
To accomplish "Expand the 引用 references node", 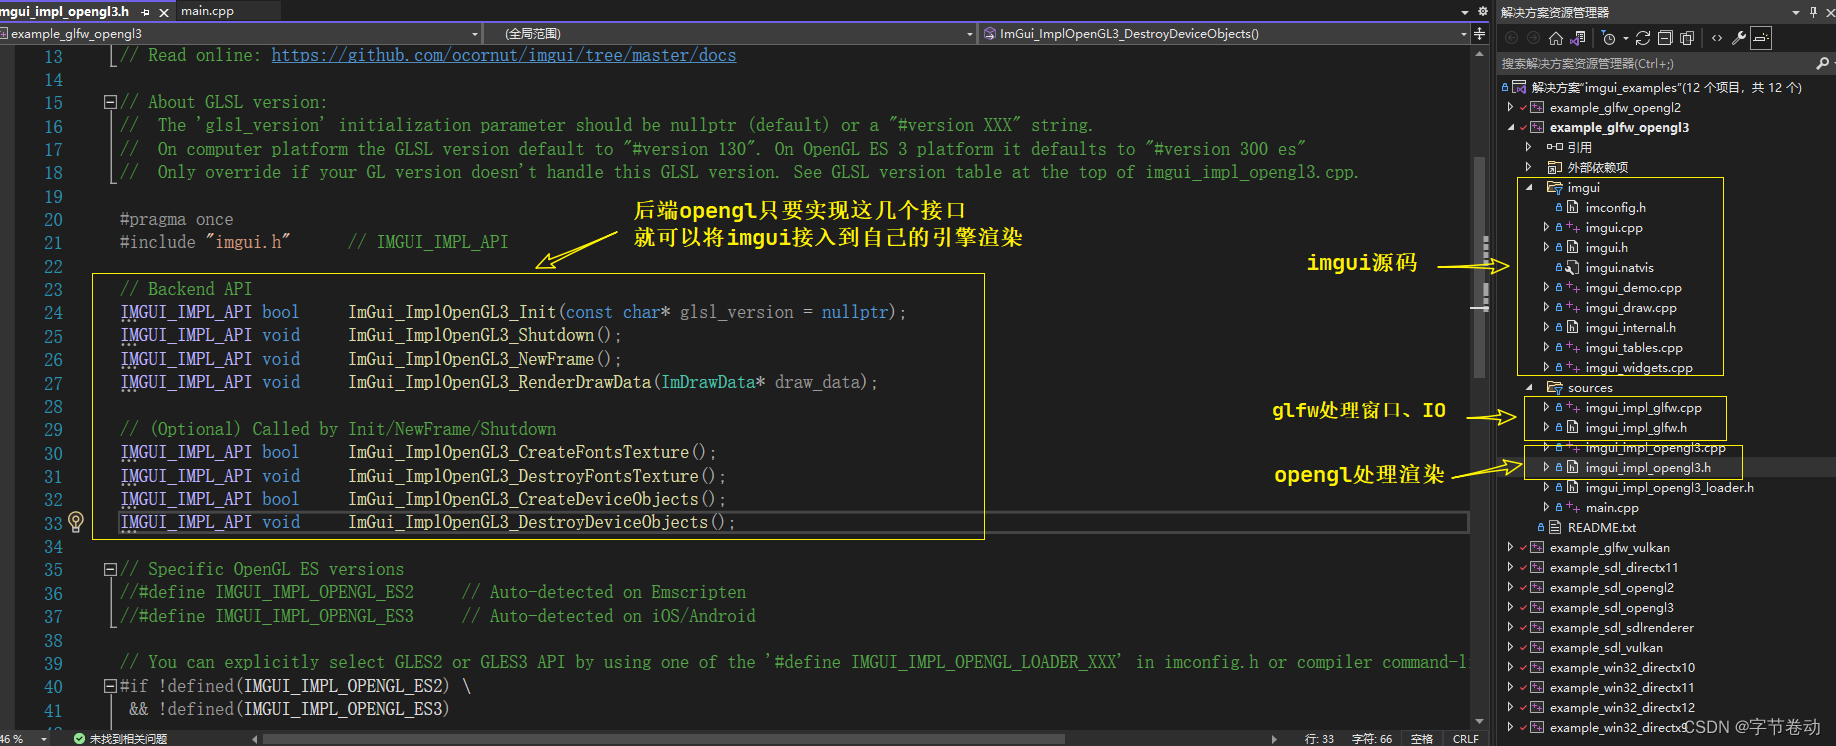I will tap(1529, 147).
